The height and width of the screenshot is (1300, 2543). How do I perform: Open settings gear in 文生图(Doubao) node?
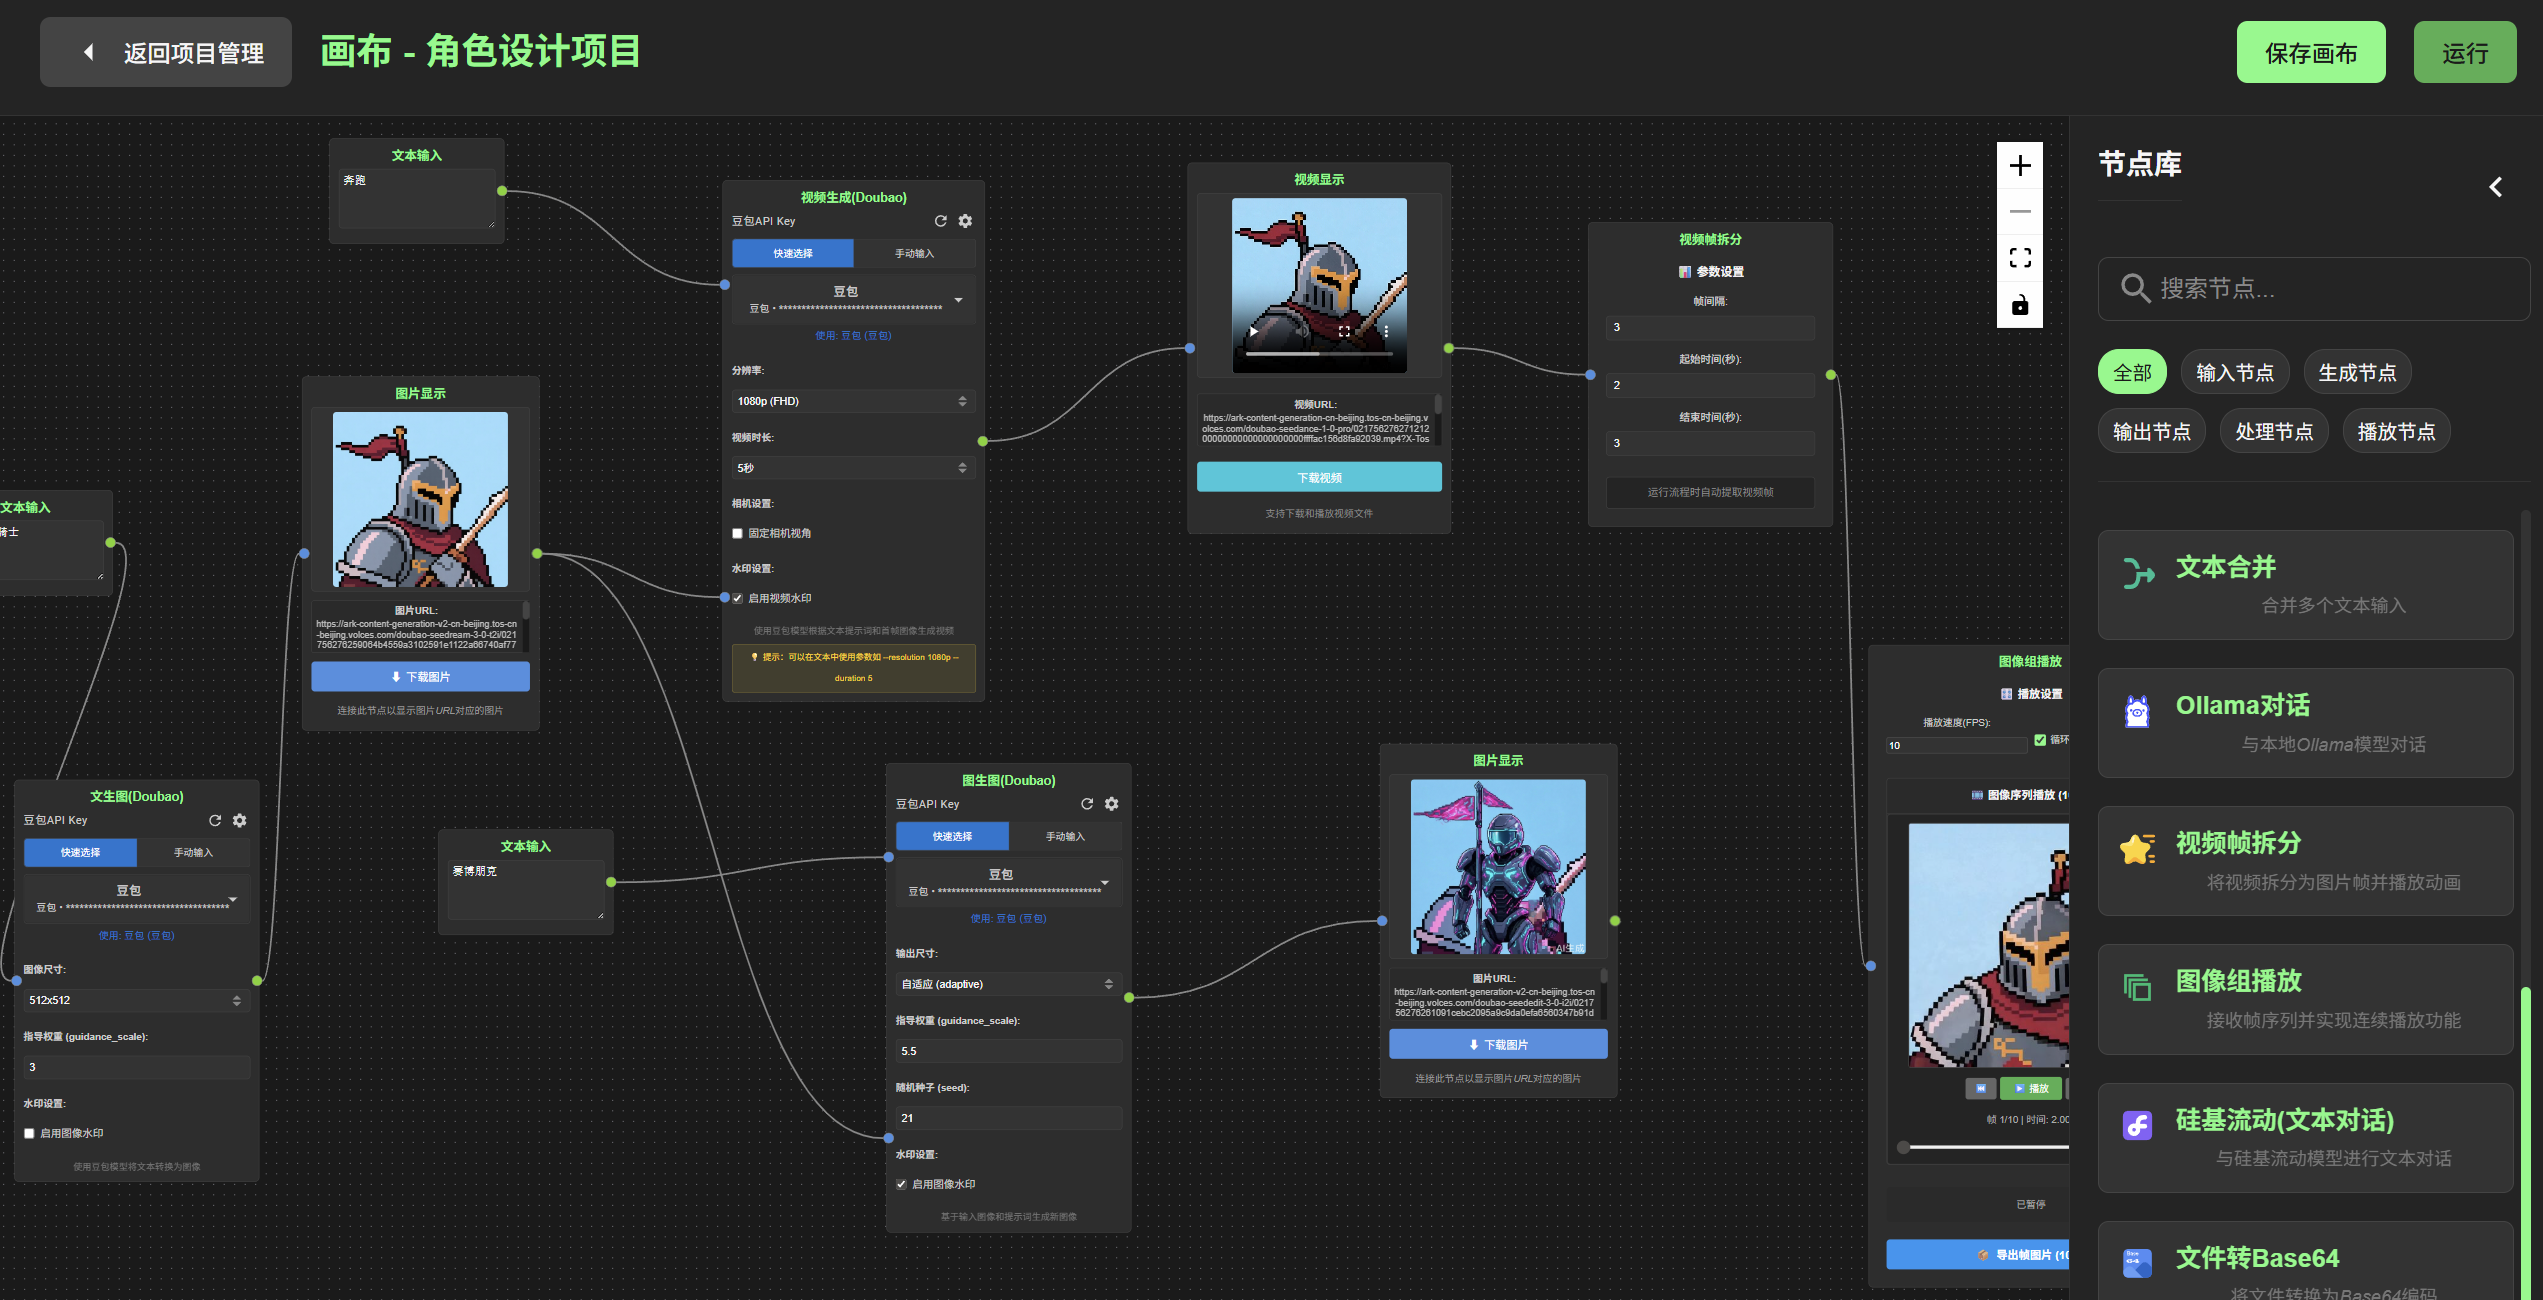click(240, 820)
